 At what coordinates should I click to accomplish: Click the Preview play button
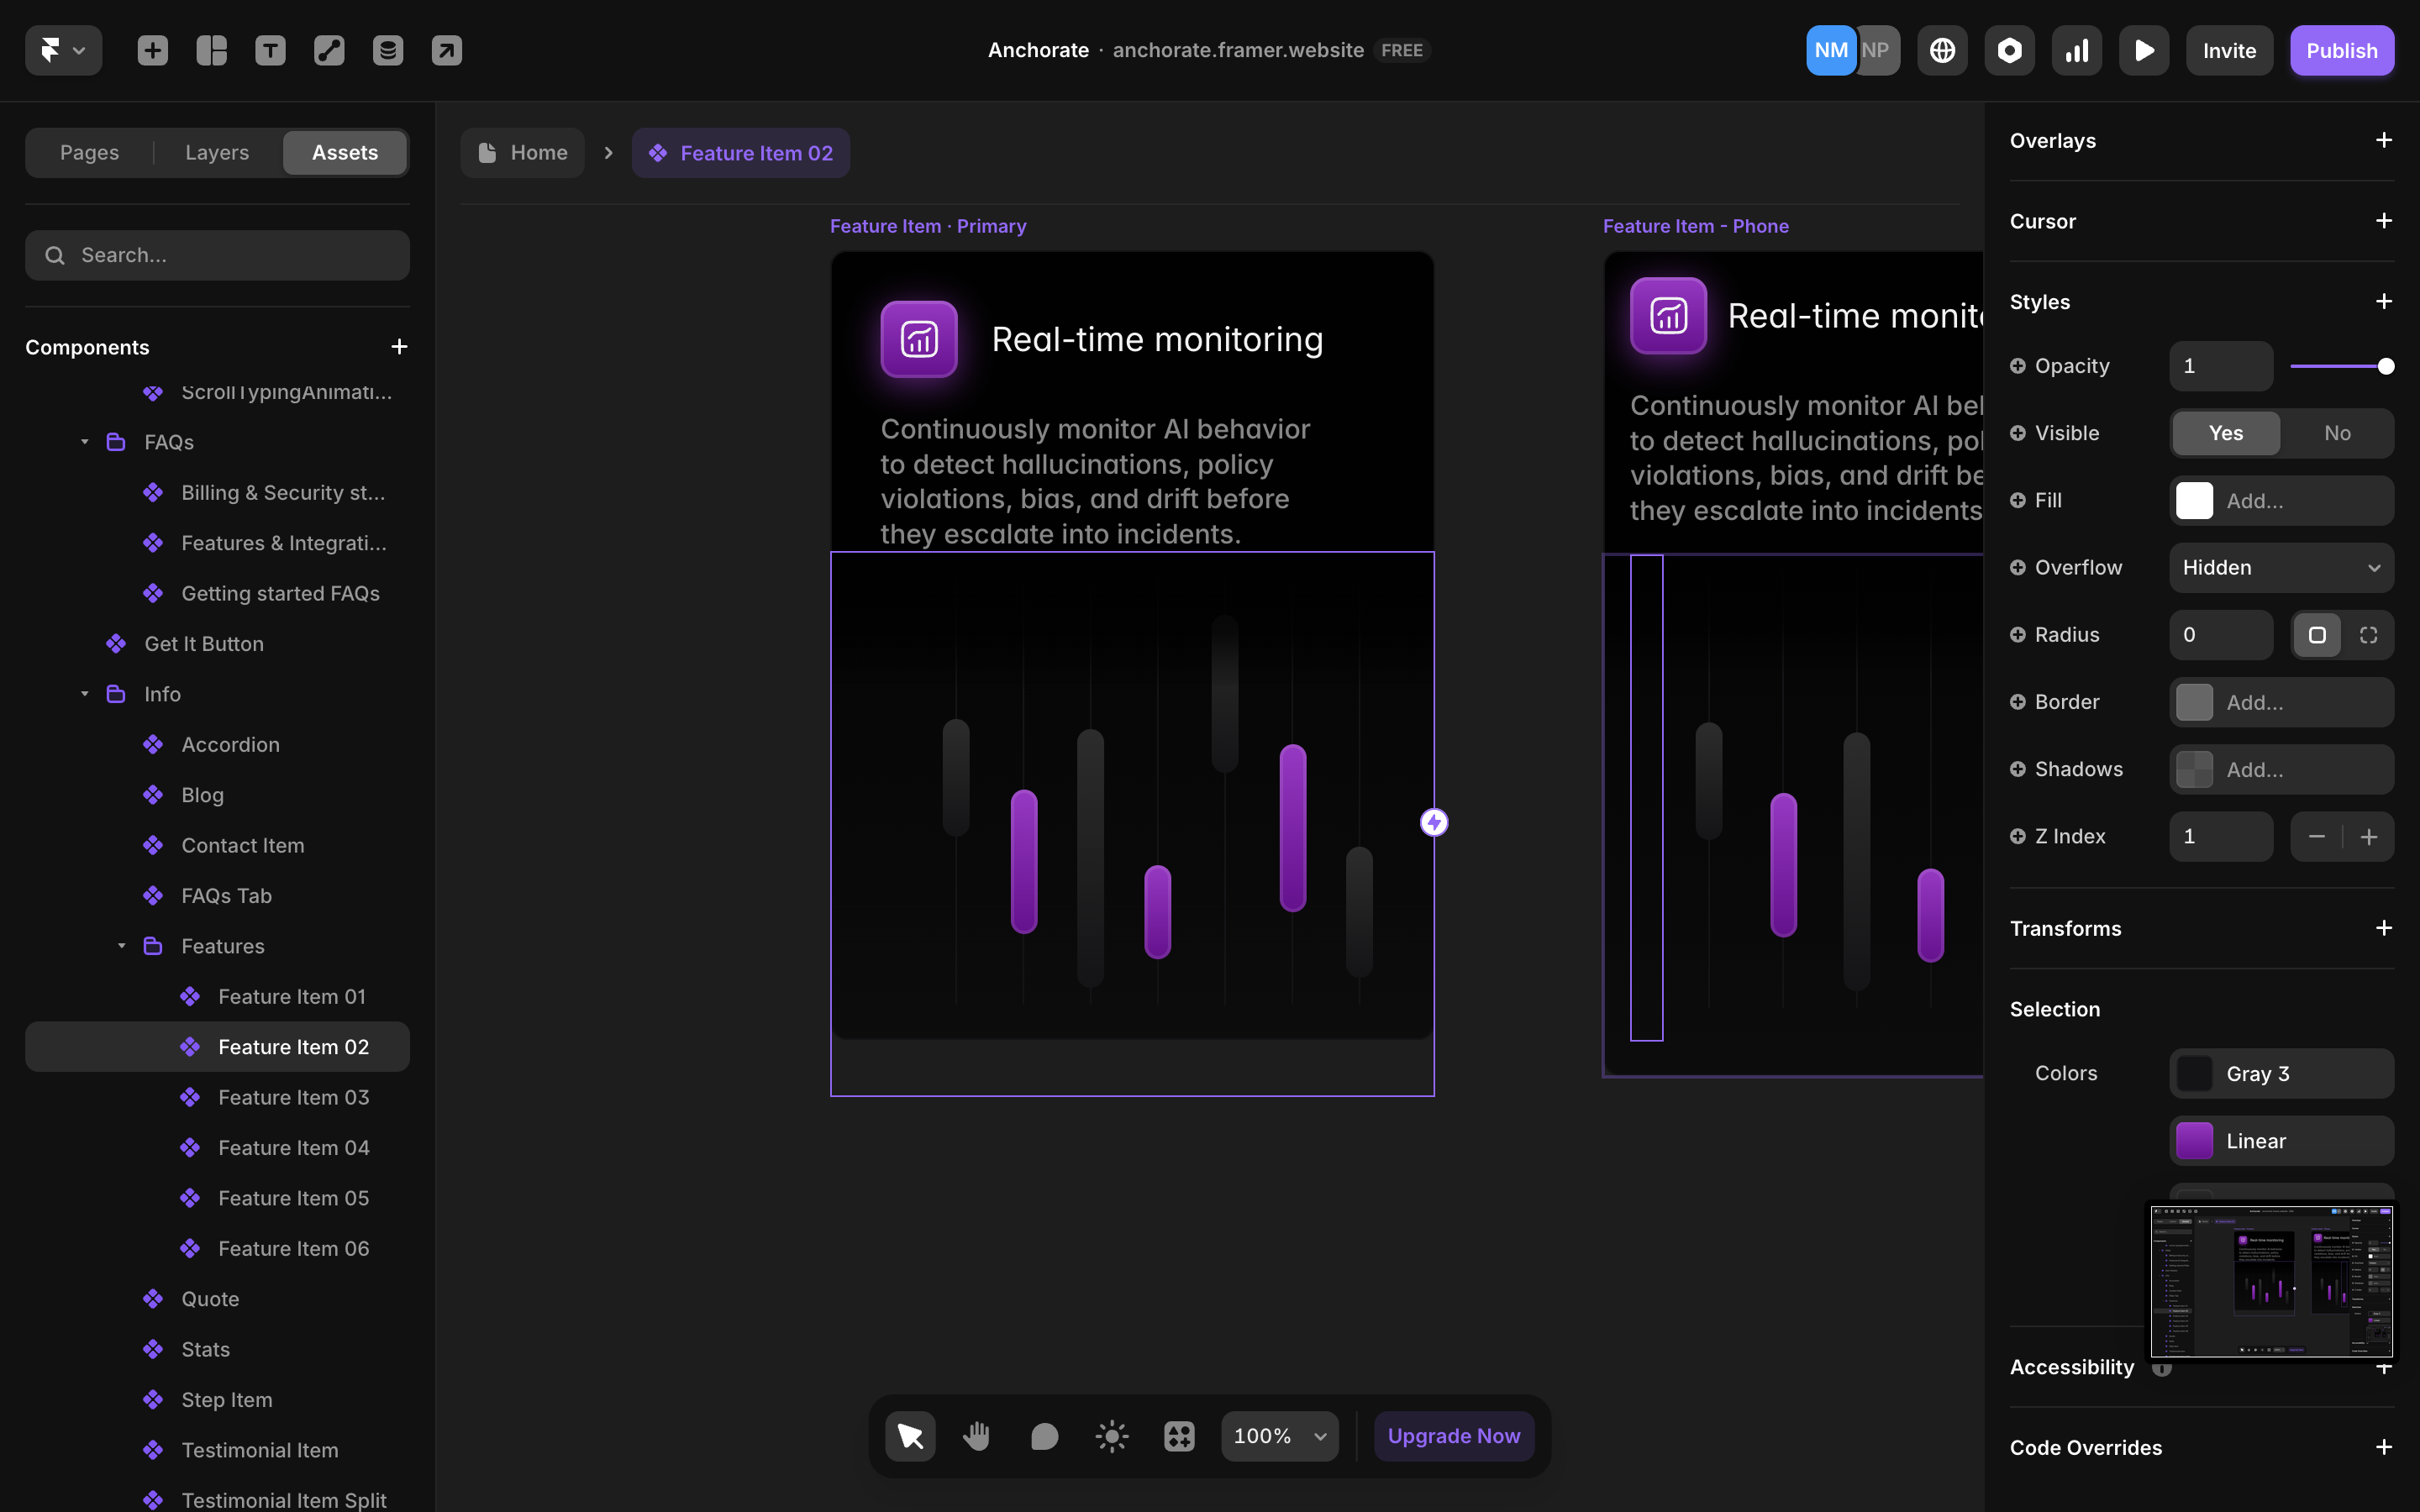[x=2143, y=50]
